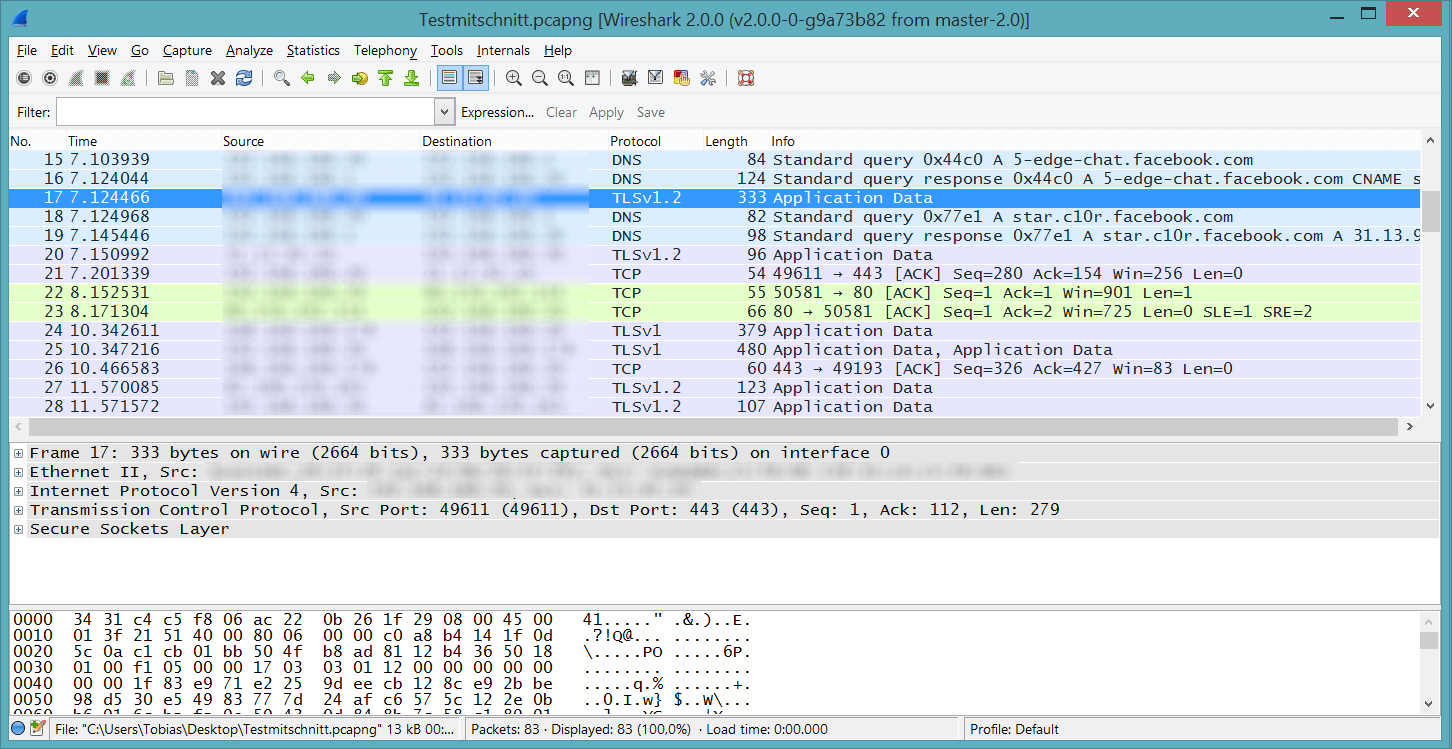Open the View menu
Viewport: 1452px width, 749px height.
102,50
